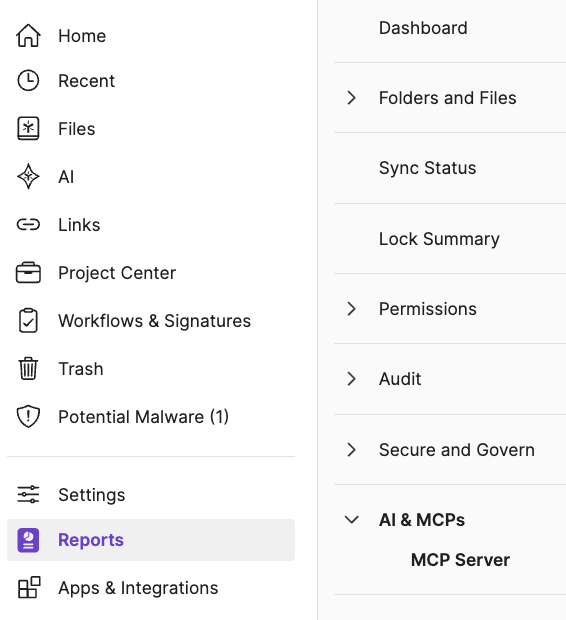Open the Dashboard report
The image size is (566, 620).
(423, 28)
